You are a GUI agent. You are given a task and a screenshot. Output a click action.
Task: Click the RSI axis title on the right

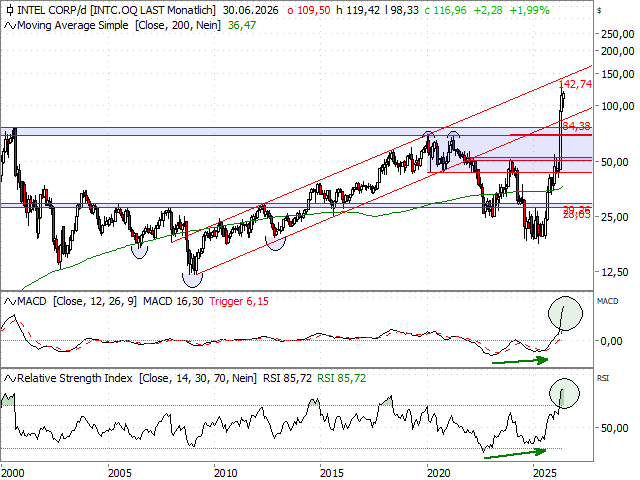click(x=603, y=379)
